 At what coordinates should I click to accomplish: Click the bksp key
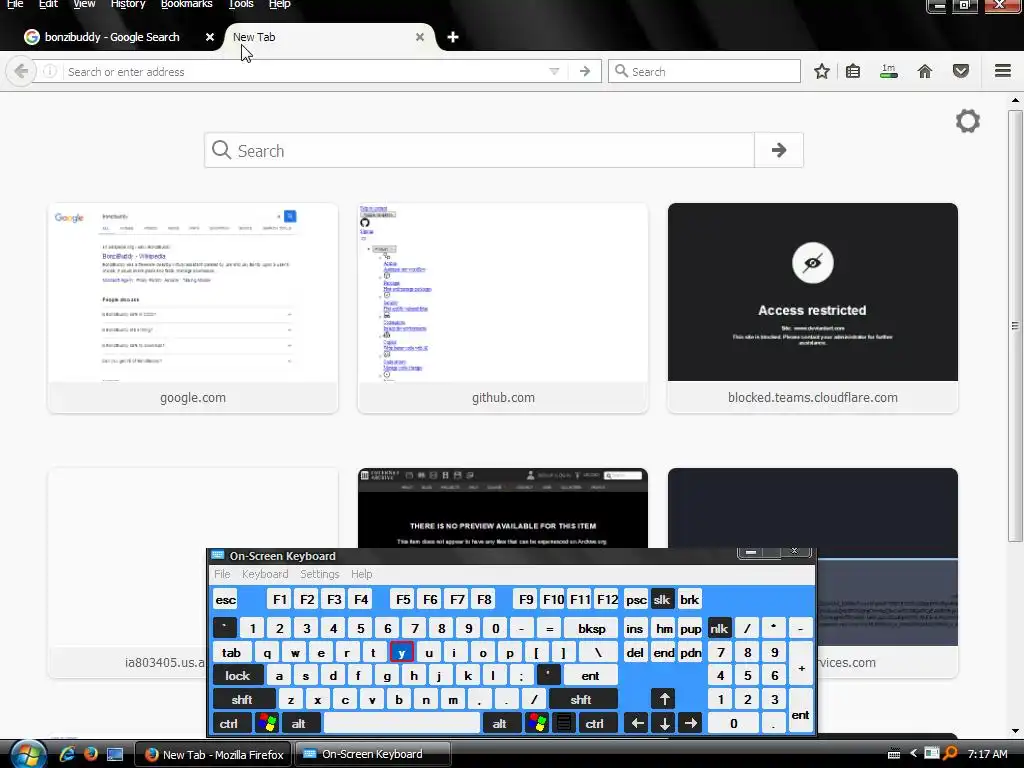(591, 628)
